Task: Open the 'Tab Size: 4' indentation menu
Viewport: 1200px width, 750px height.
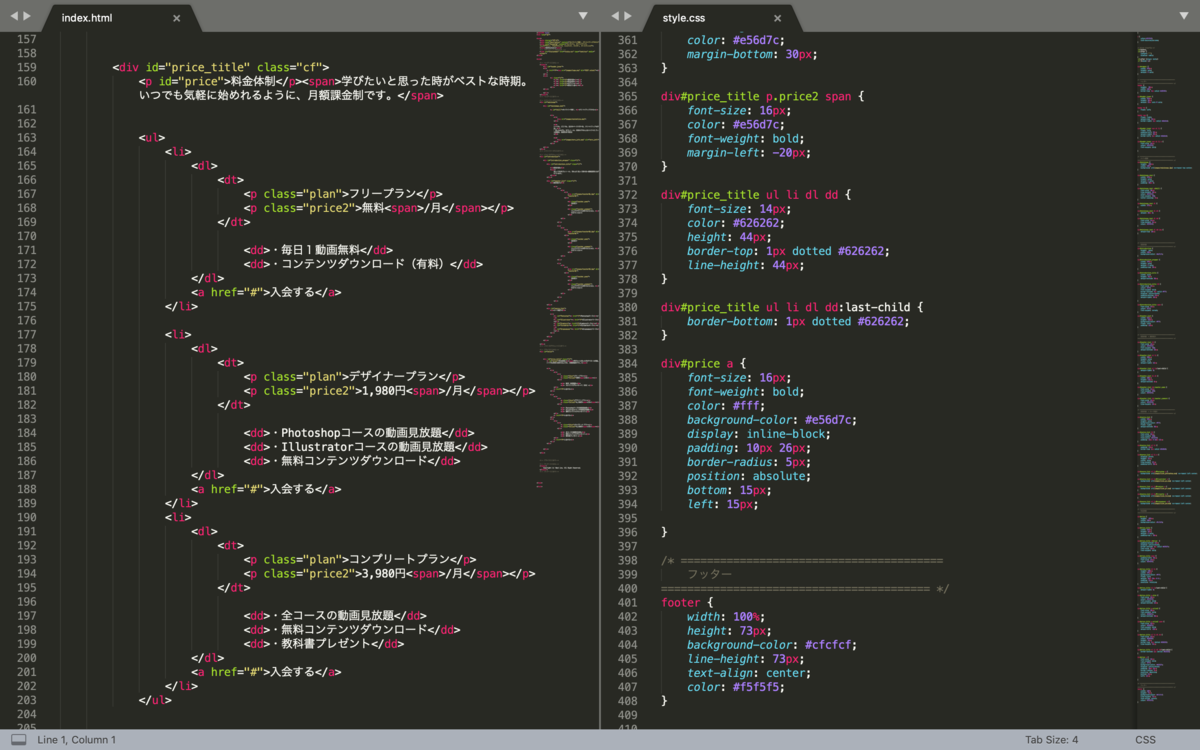Action: click(x=1052, y=740)
